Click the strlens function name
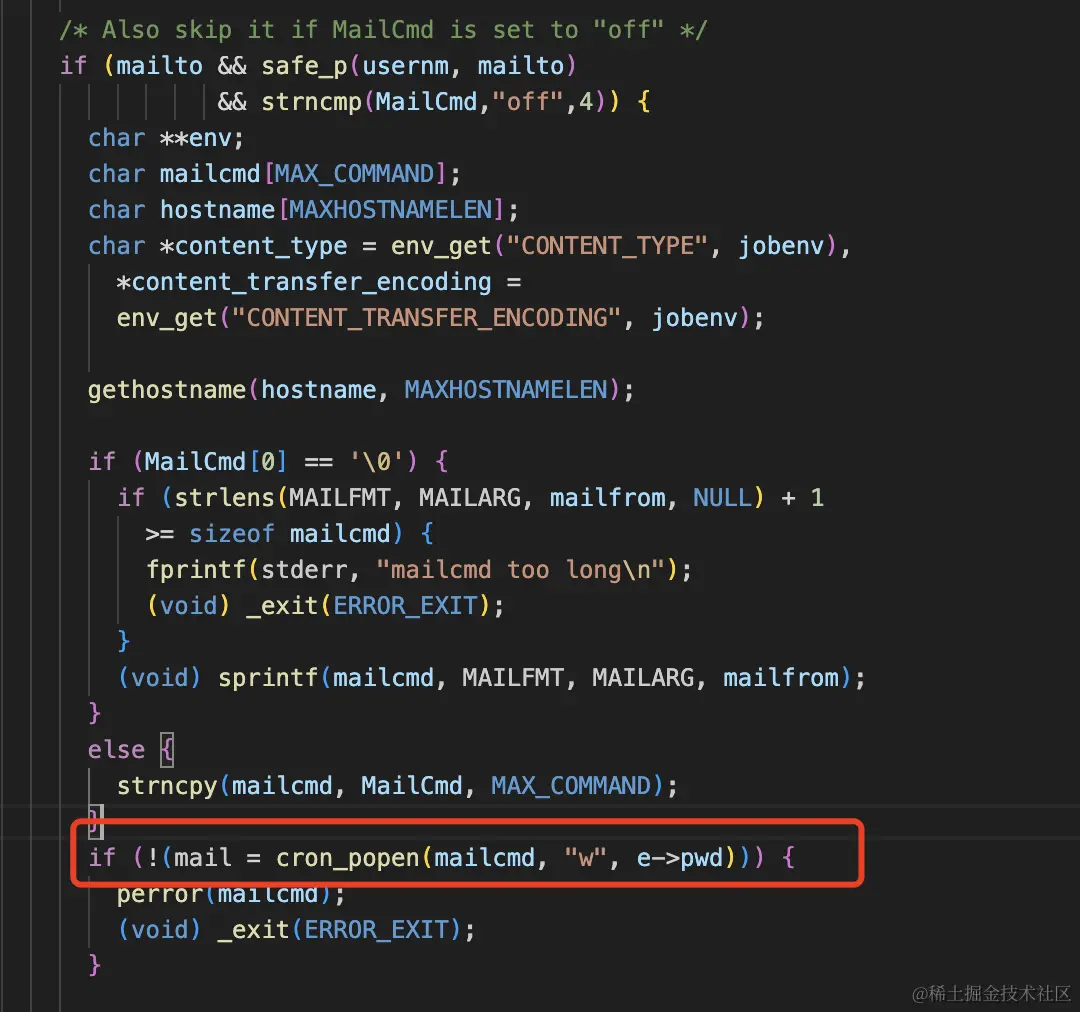Viewport: 1080px width, 1012px height. [x=225, y=498]
